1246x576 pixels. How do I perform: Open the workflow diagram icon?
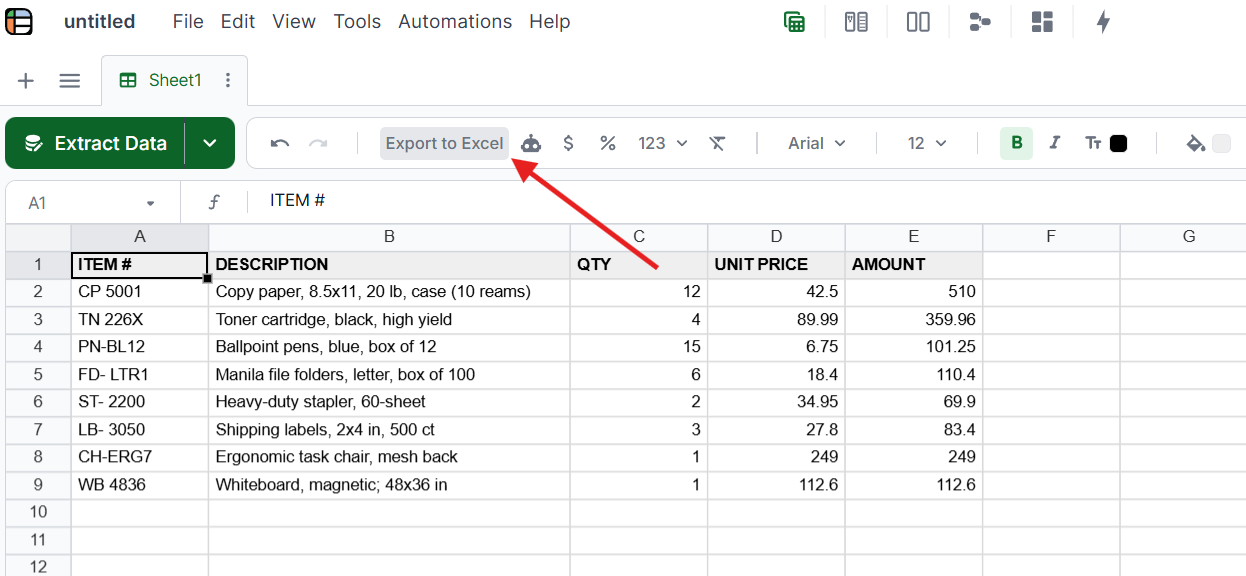point(980,22)
